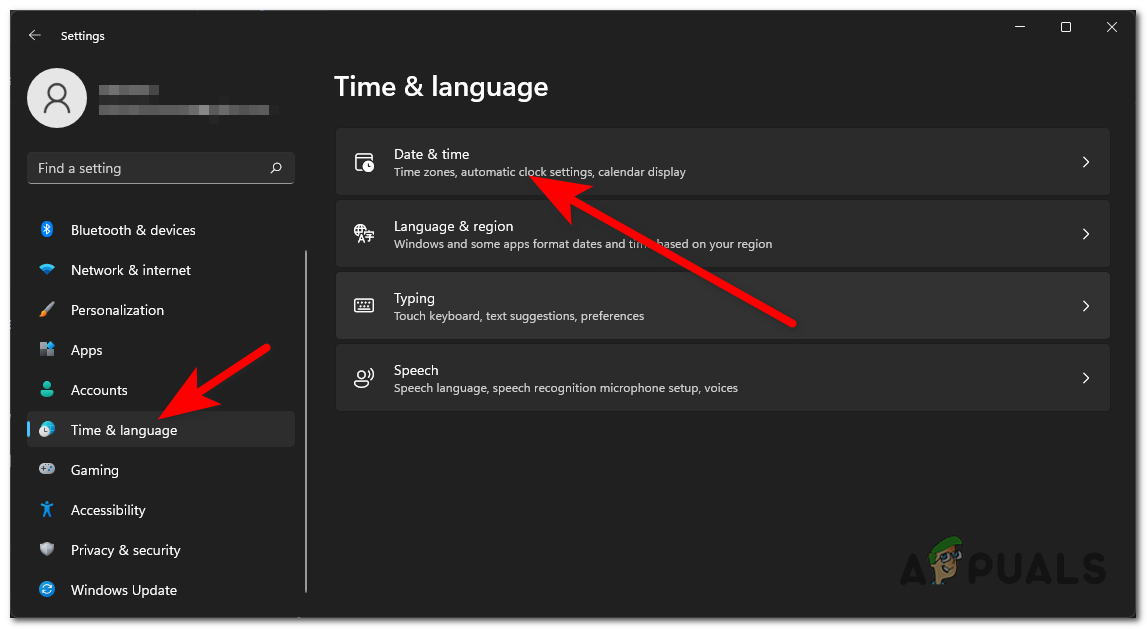
Task: Select Personalization in sidebar
Action: click(x=161, y=310)
